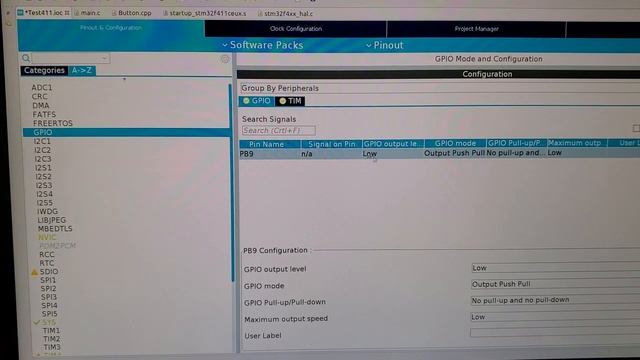Select I2S1 in the peripheral list

click(43, 168)
